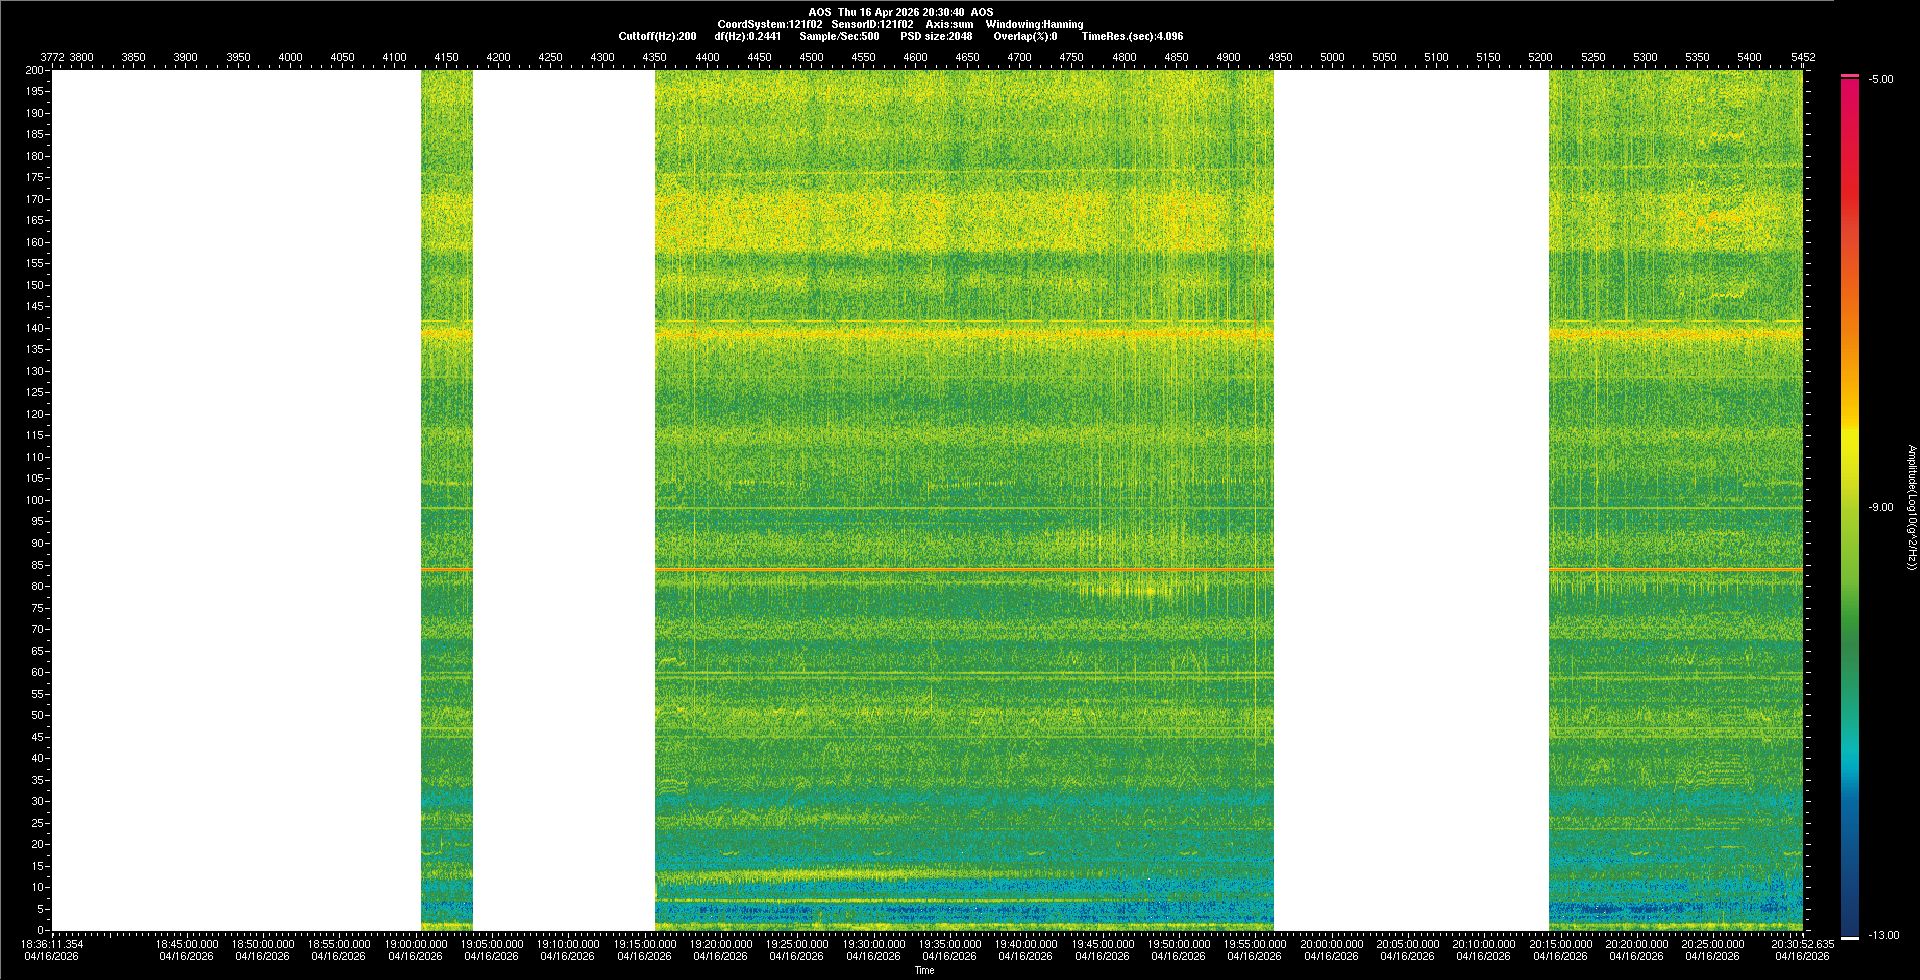Click the SensorID:121f02 header text
Image resolution: width=1920 pixels, height=980 pixels.
(872, 24)
